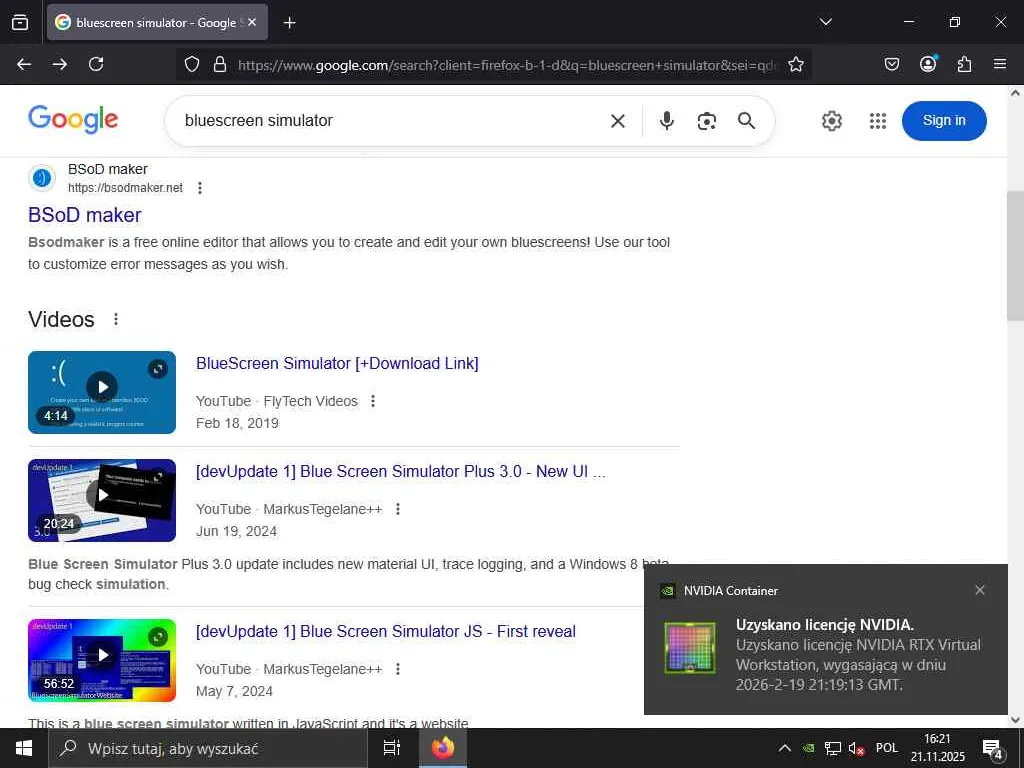Open options menu for bsodmaker.net result
The width and height of the screenshot is (1024, 768).
click(200, 188)
